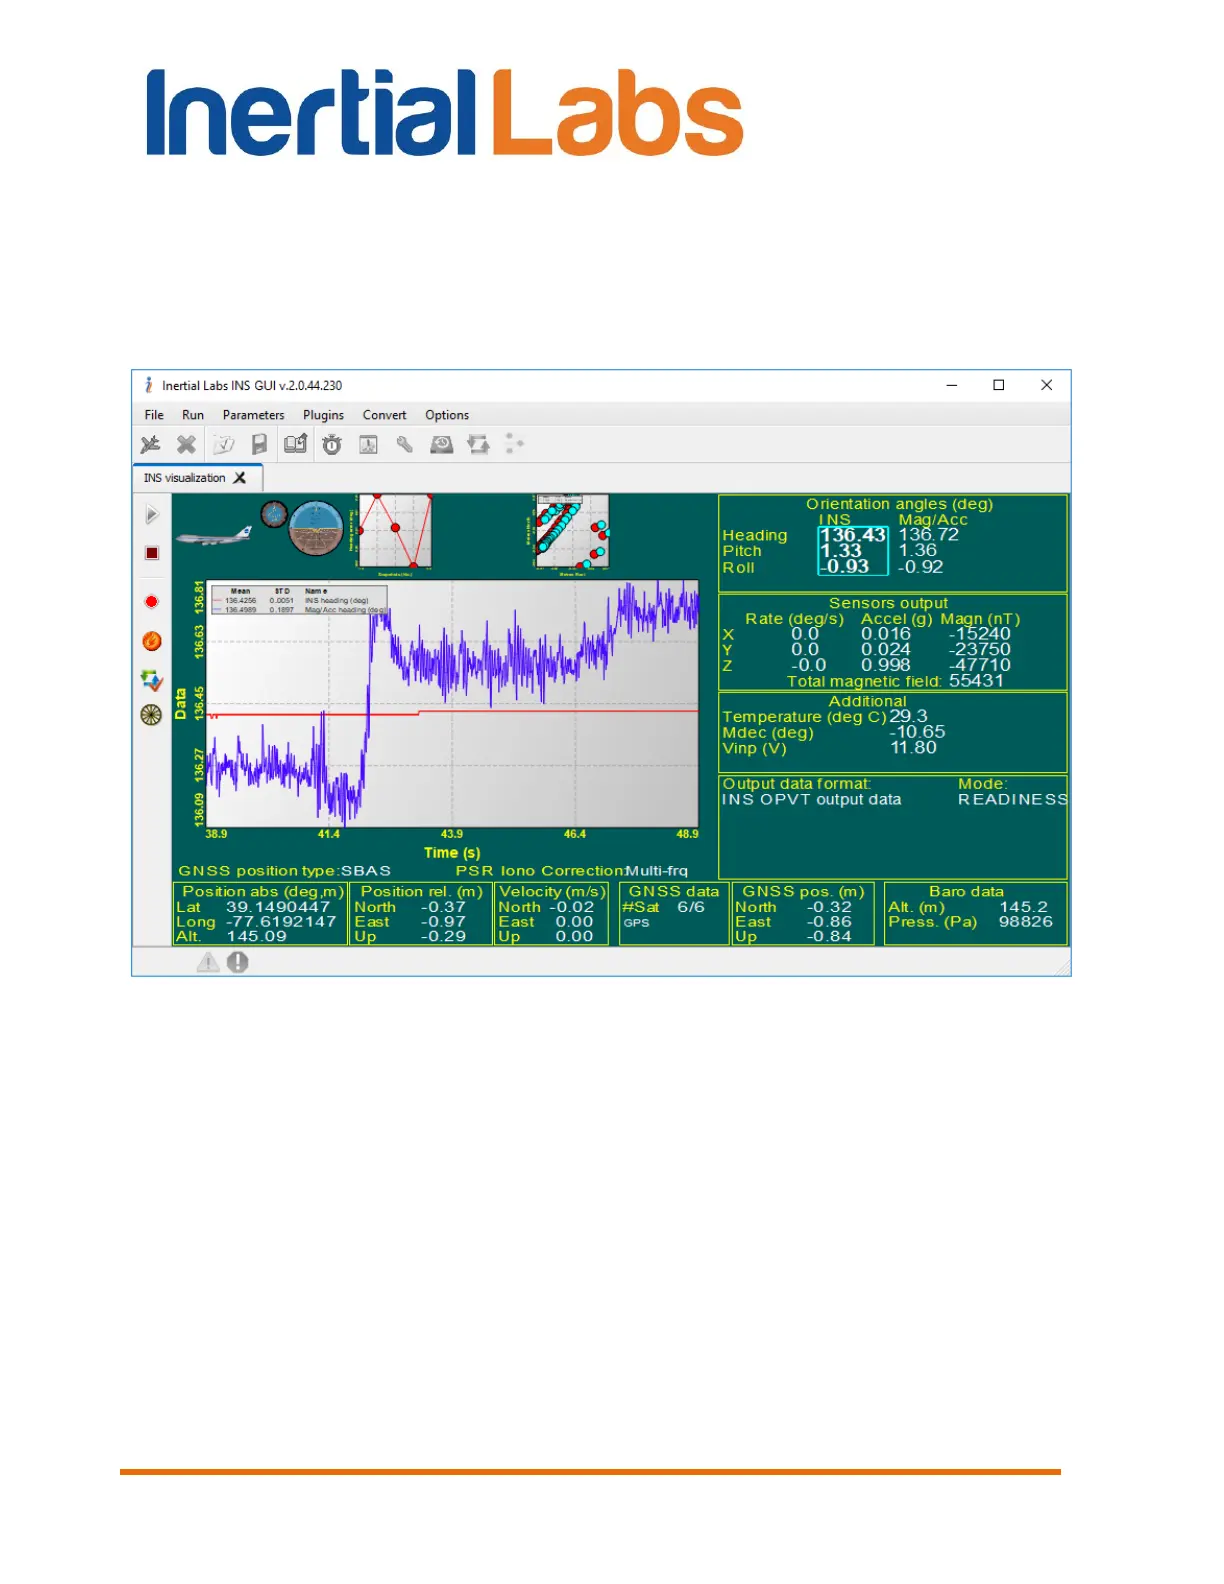Click the floppy disk save icon

pyautogui.click(x=259, y=444)
